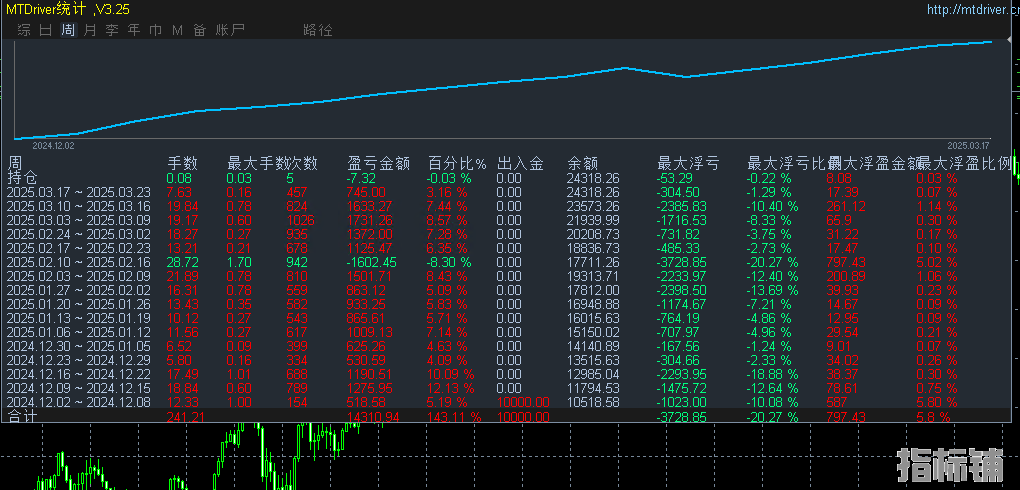Click the position floating loss -53.29
Viewport: 1020px width, 490px height.
pos(675,178)
